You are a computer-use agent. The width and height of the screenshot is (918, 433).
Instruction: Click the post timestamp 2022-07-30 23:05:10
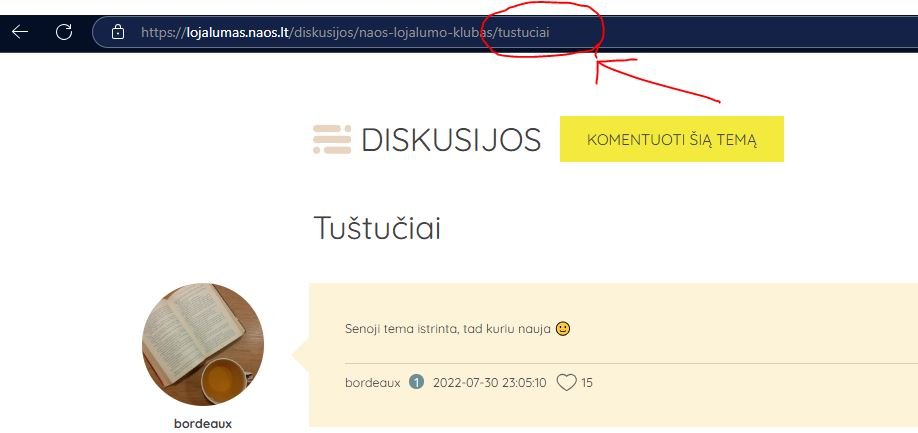(489, 383)
